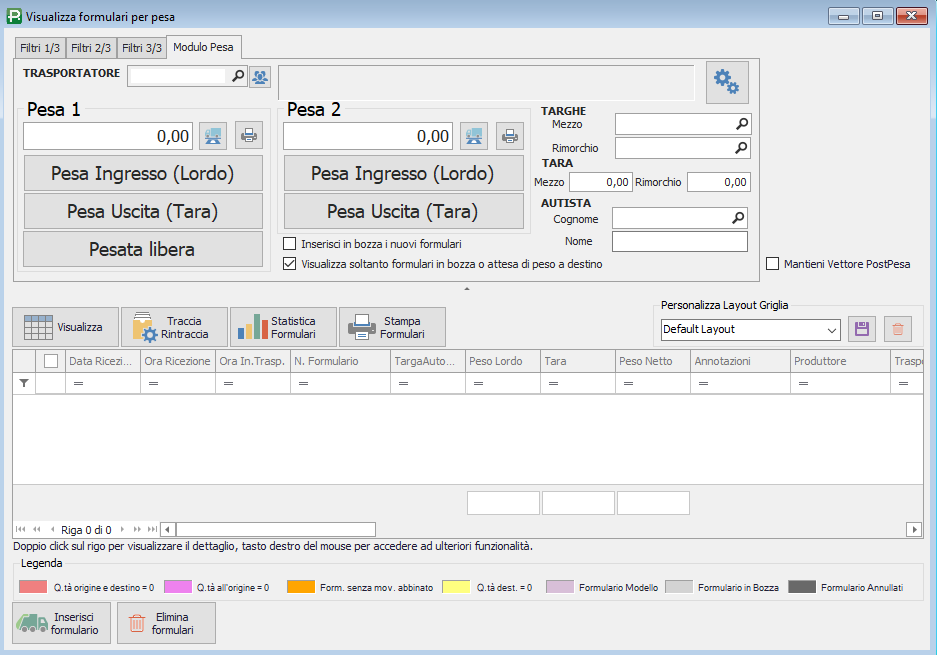Switch to the Filtri 2/3 tab
The image size is (937, 655).
(x=91, y=48)
